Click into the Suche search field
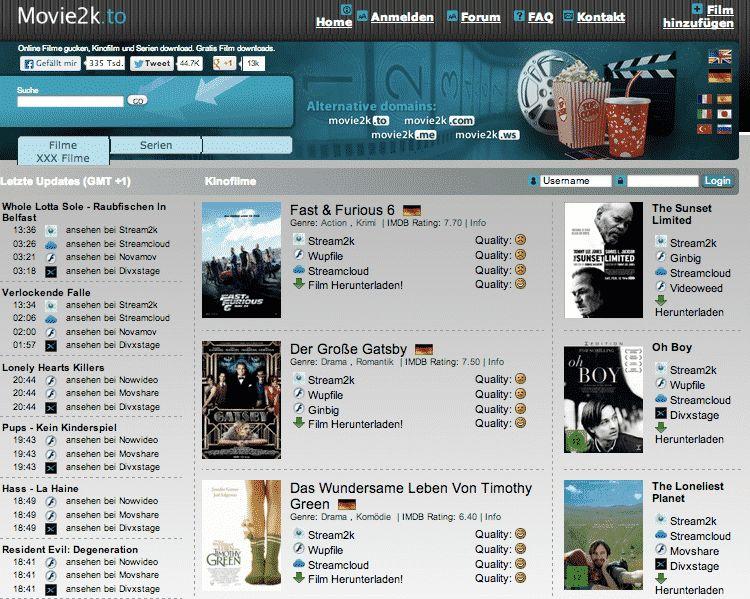 tap(70, 101)
